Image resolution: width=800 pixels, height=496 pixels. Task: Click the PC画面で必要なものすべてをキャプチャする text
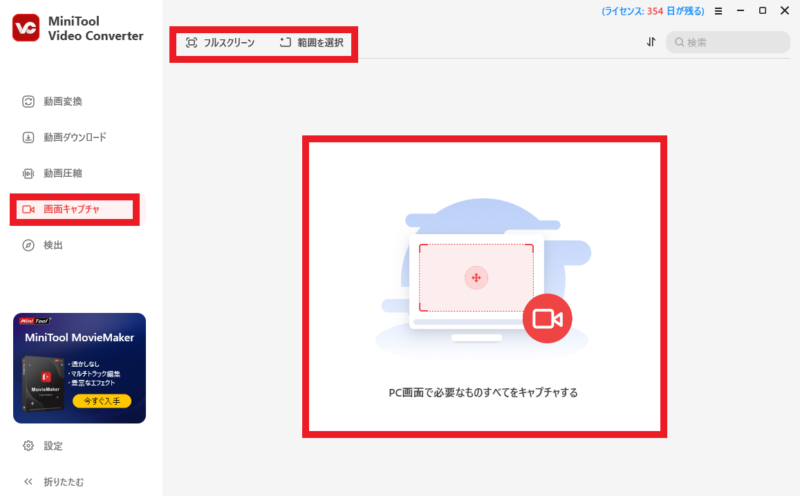[483, 392]
